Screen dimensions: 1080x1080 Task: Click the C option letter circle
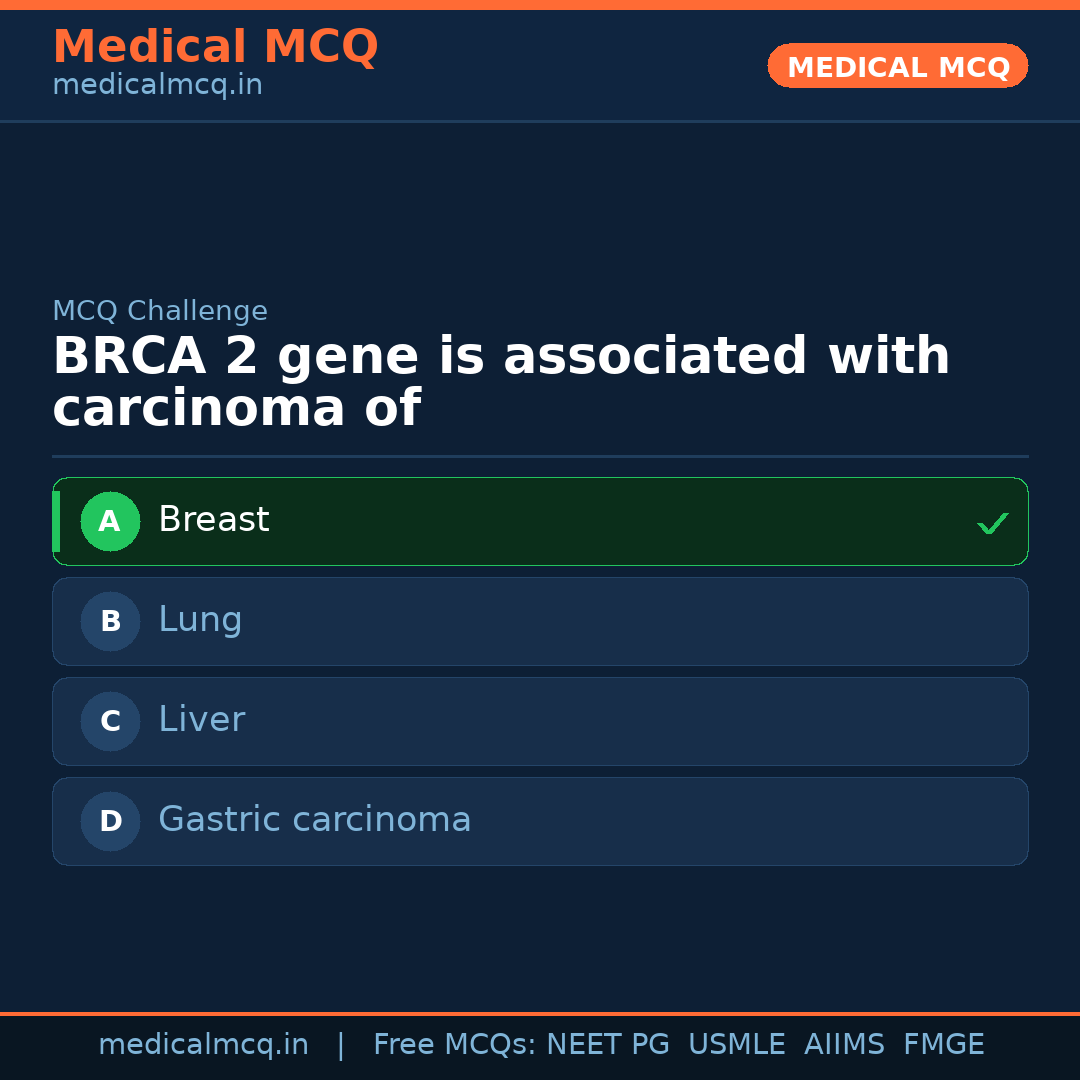coord(110,721)
